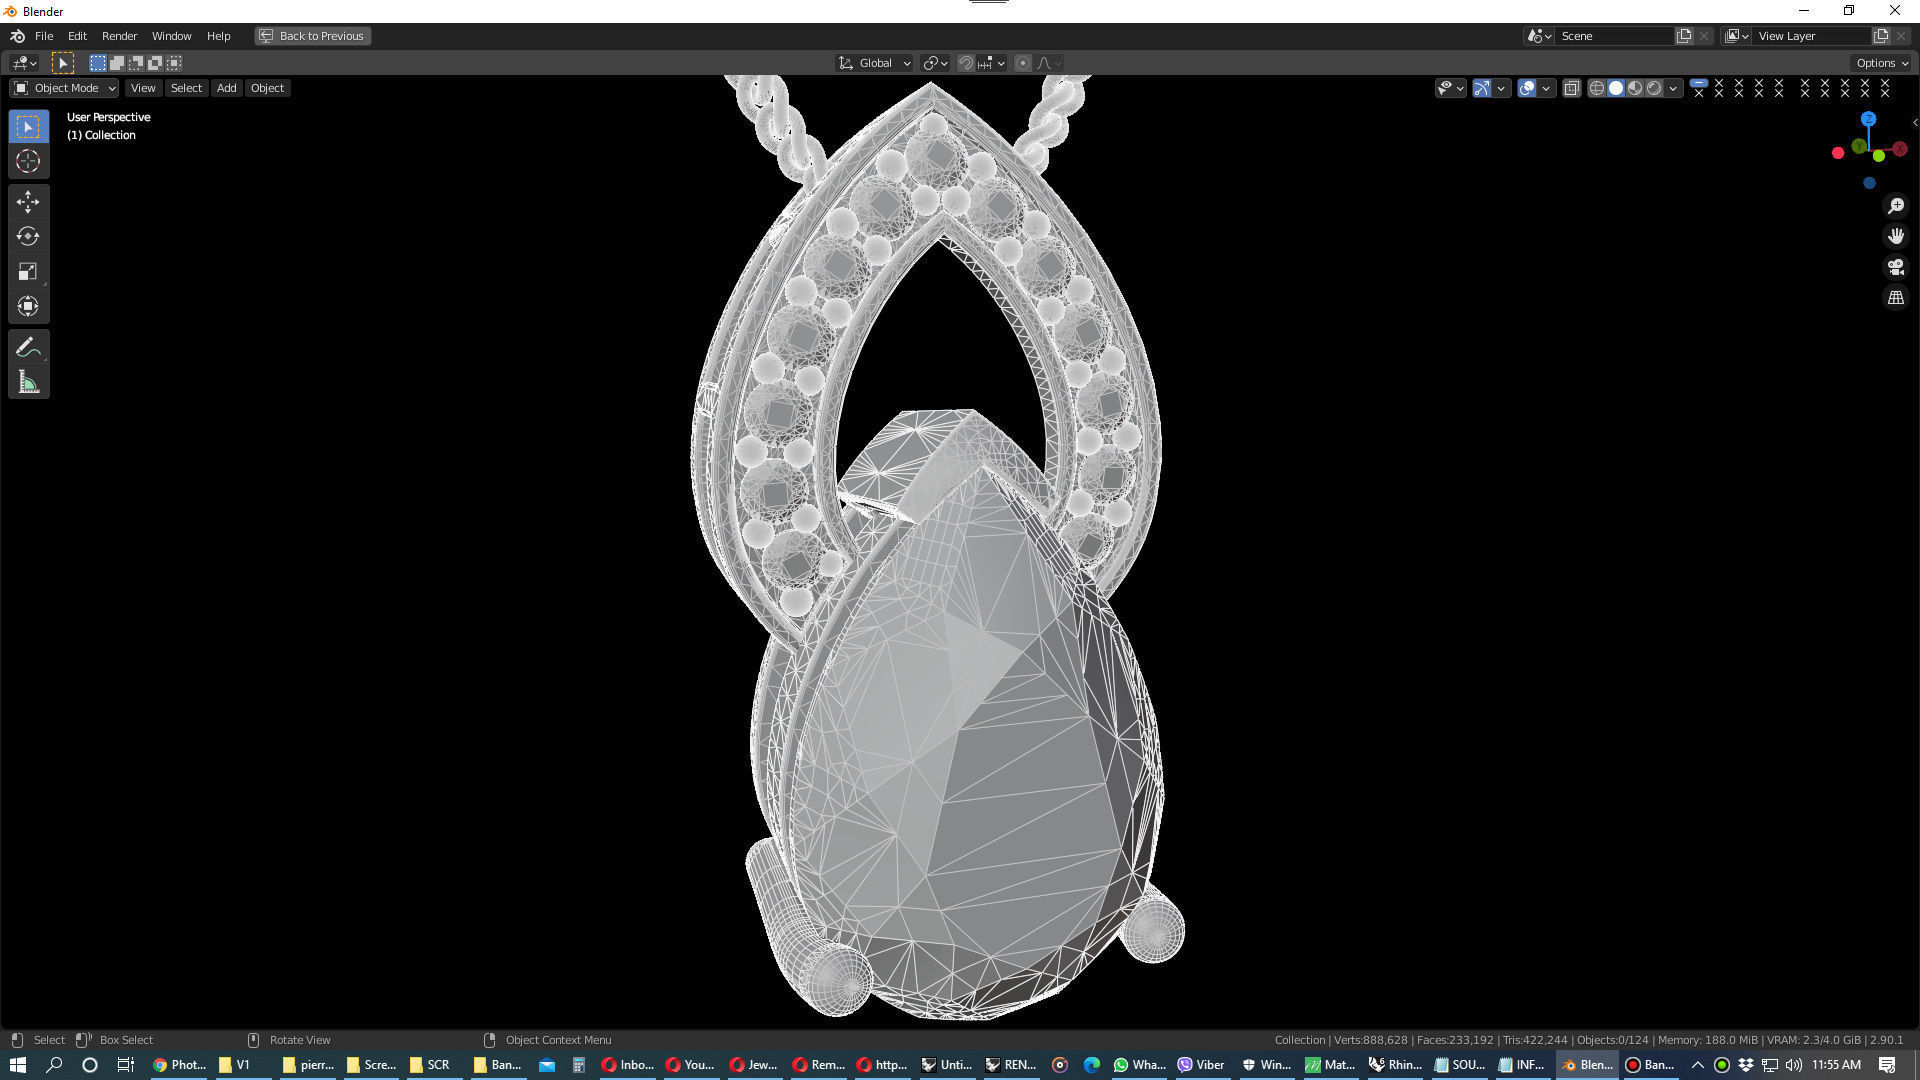
Task: Toggle camera view with camera icon
Action: click(x=1895, y=267)
